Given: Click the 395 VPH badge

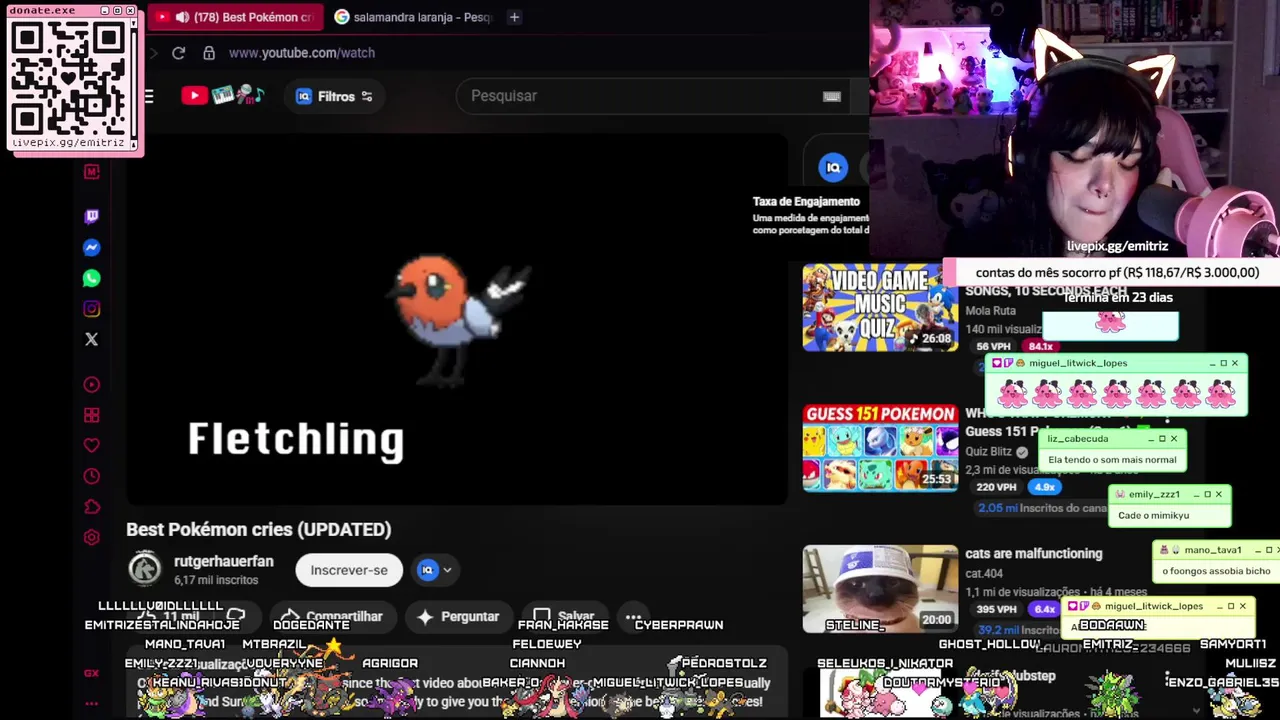Looking at the screenshot, I should pos(996,609).
